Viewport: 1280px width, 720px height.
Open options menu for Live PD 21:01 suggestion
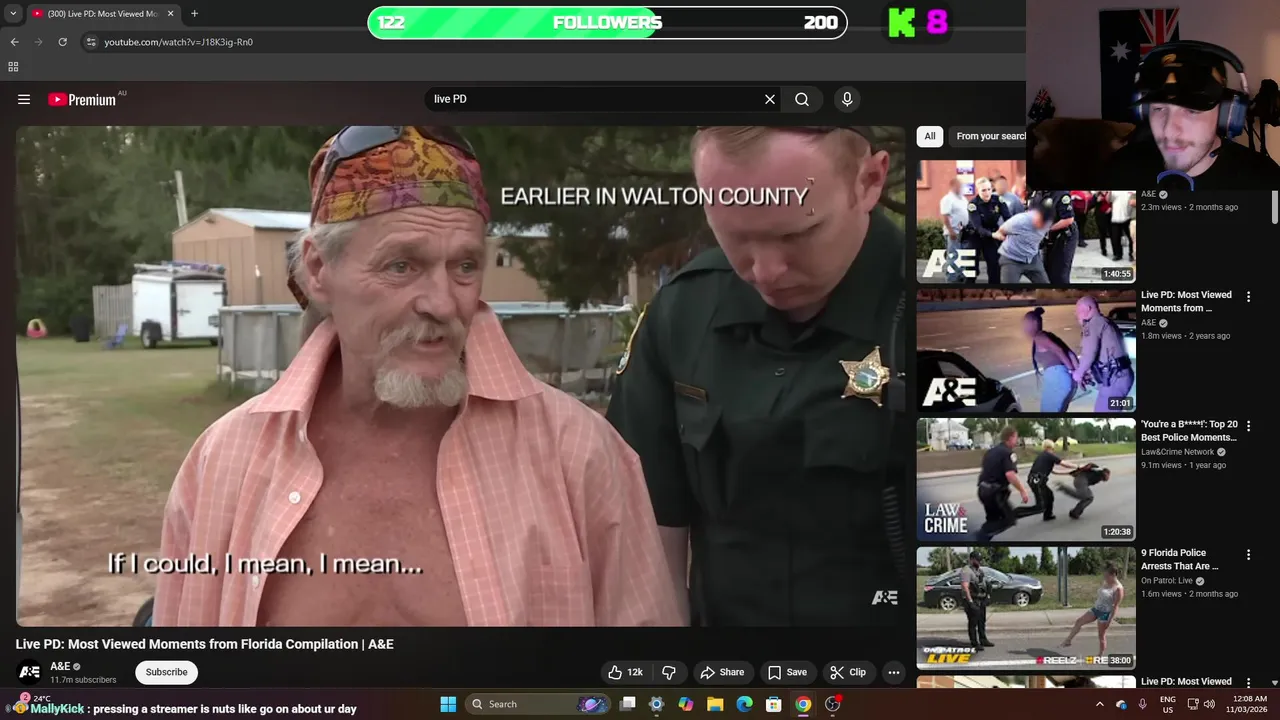tap(1248, 297)
